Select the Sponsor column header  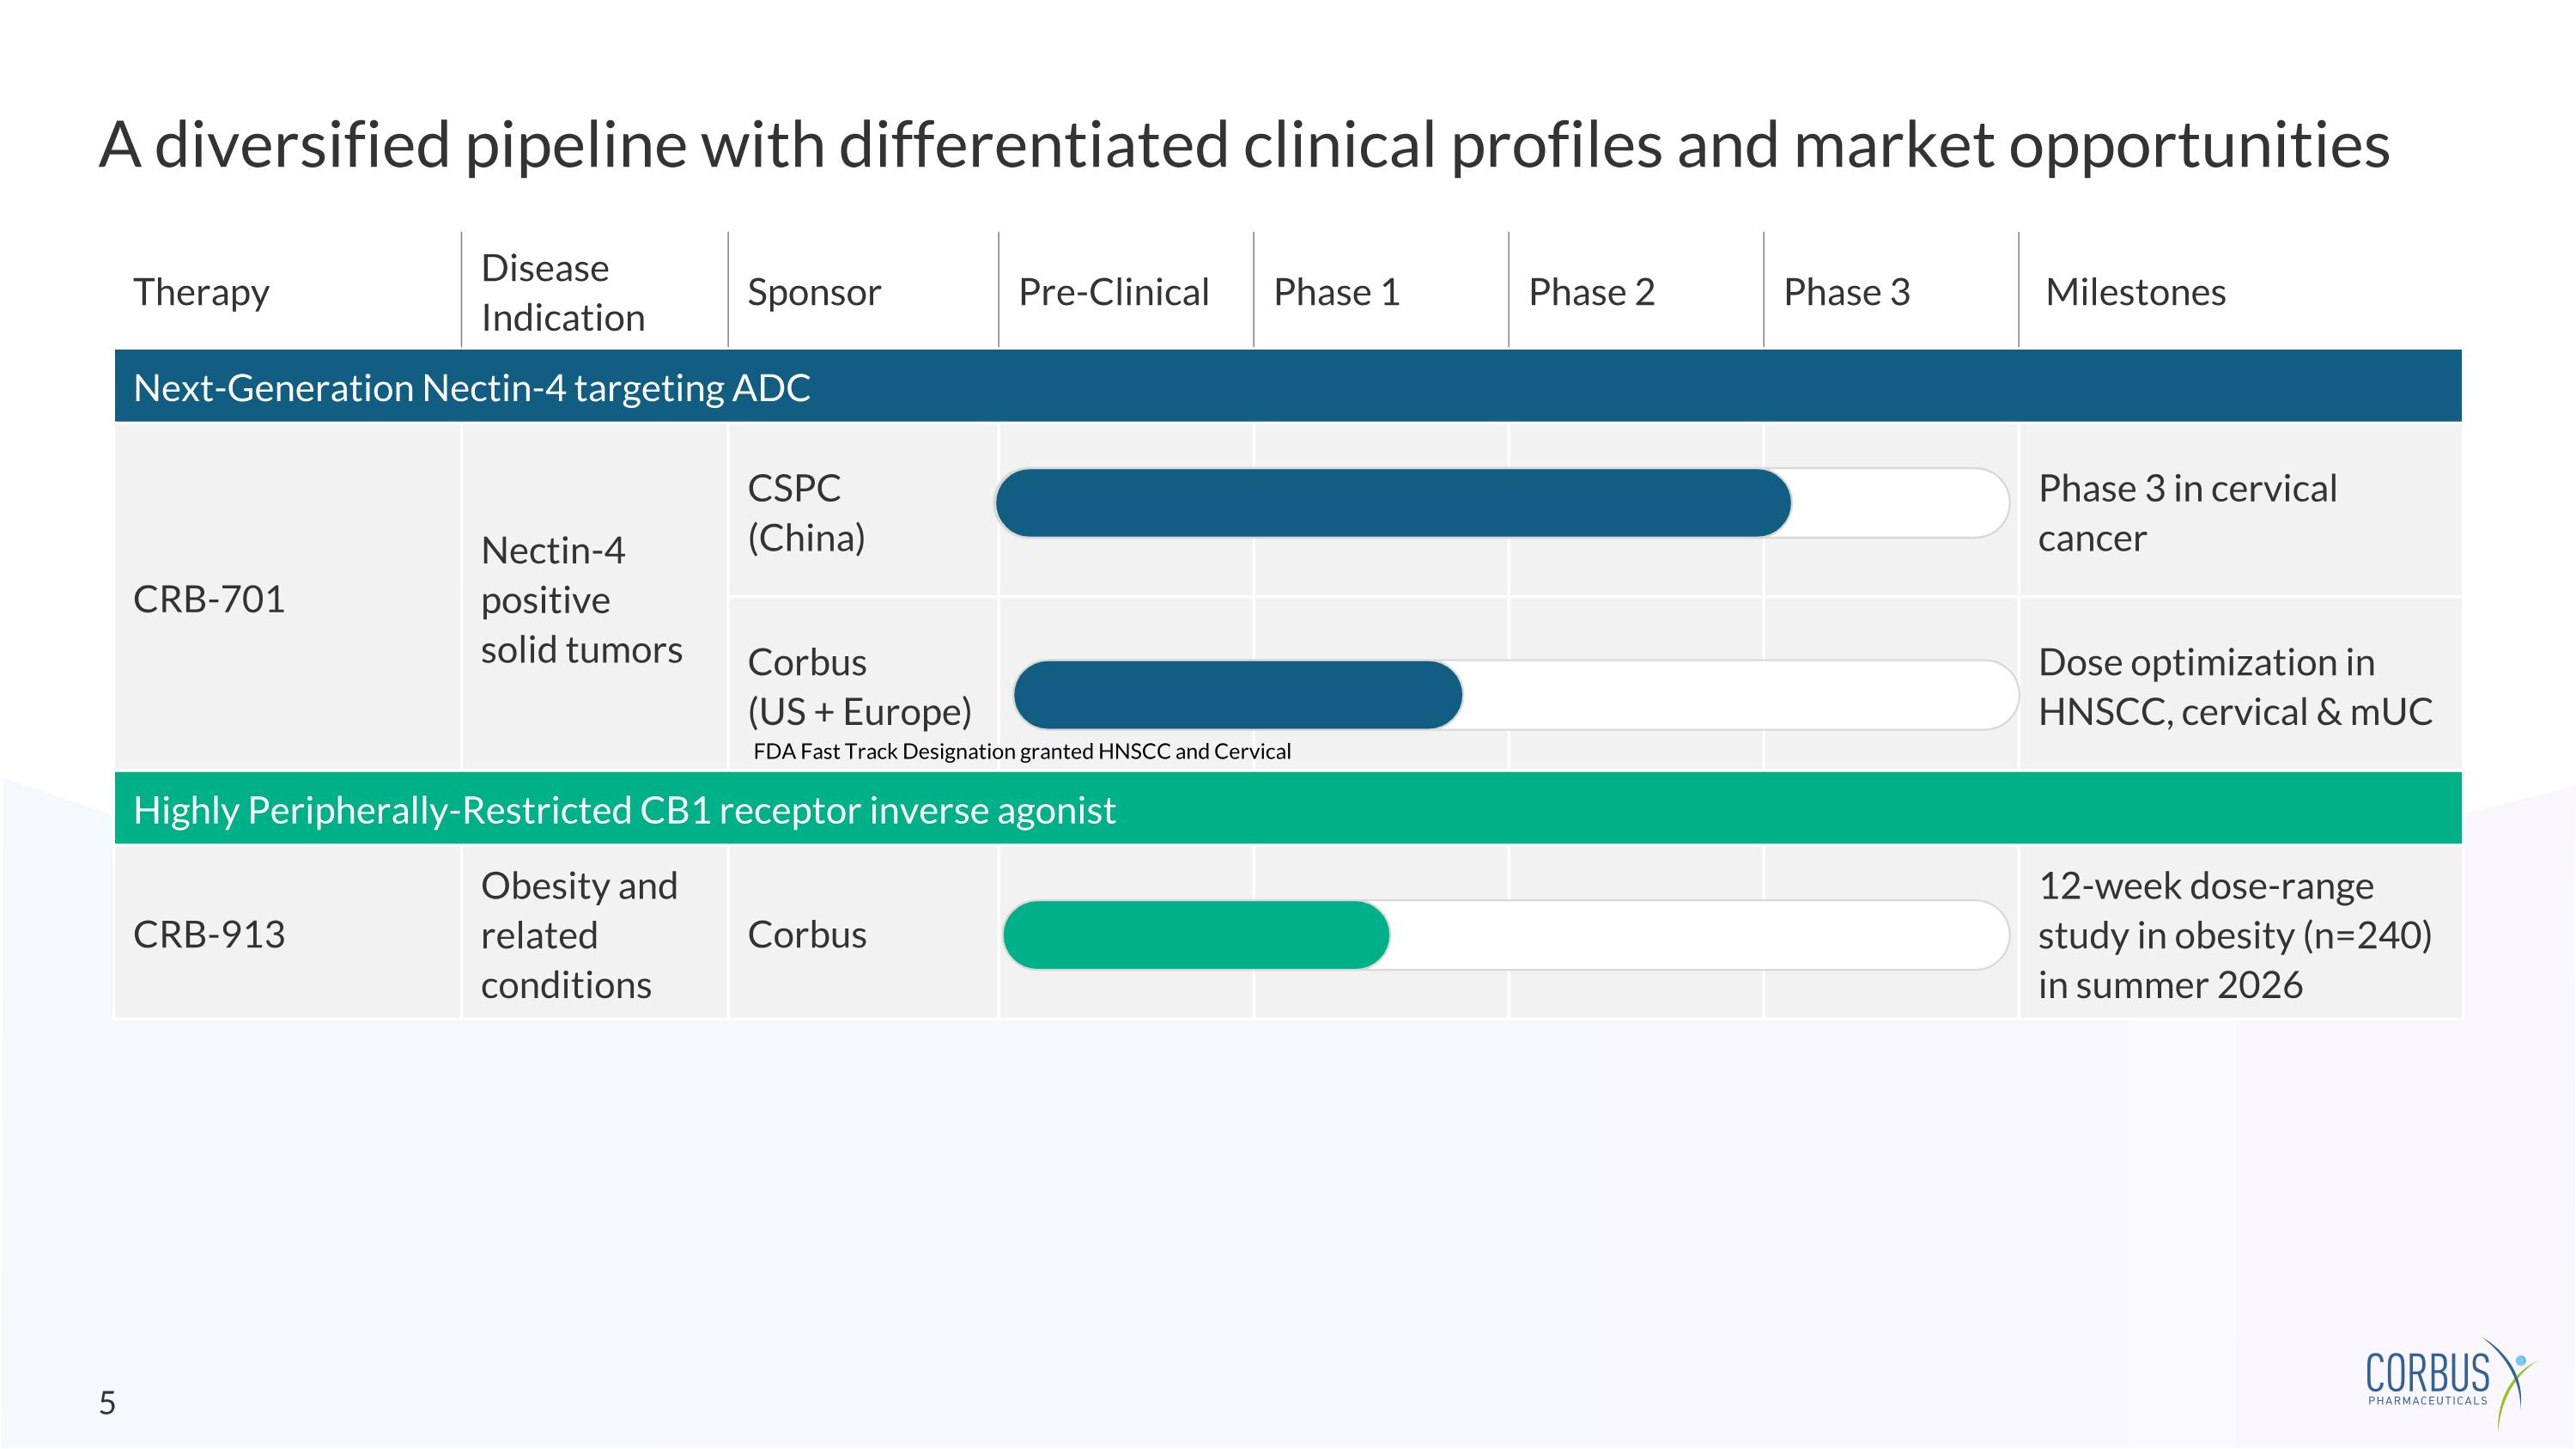814,292
